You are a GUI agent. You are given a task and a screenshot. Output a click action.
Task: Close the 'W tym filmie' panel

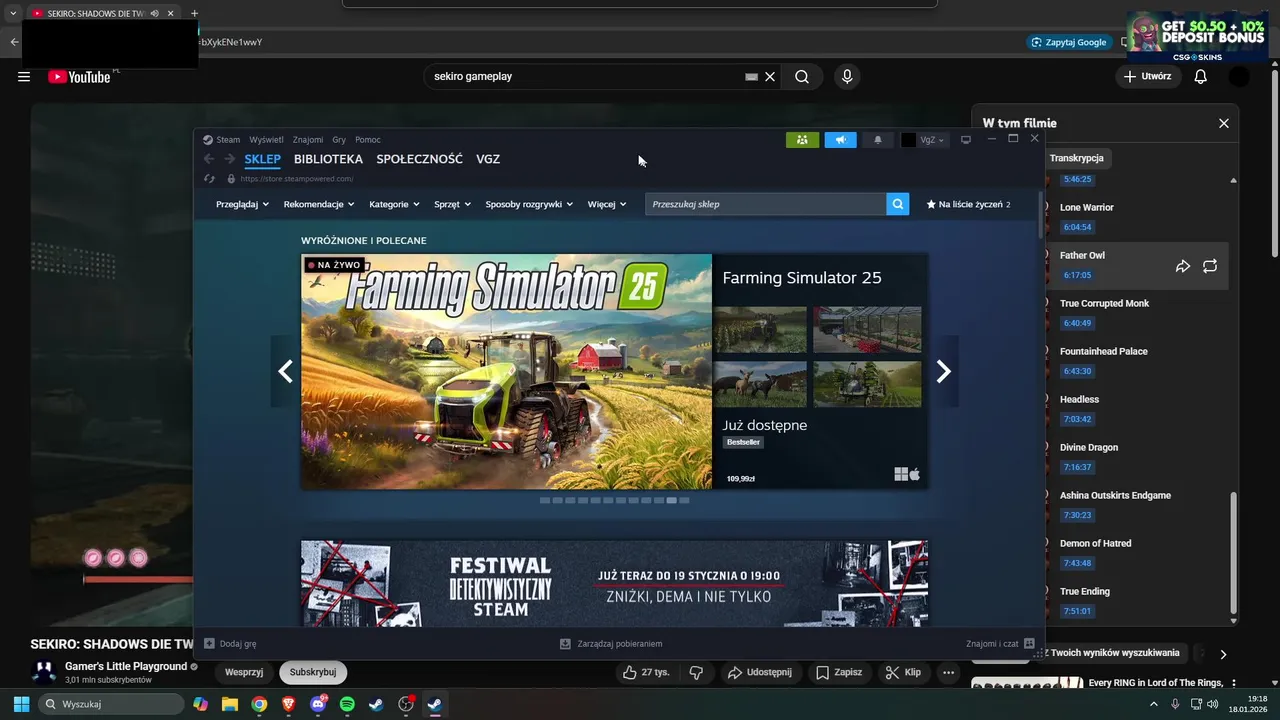pyautogui.click(x=1224, y=123)
